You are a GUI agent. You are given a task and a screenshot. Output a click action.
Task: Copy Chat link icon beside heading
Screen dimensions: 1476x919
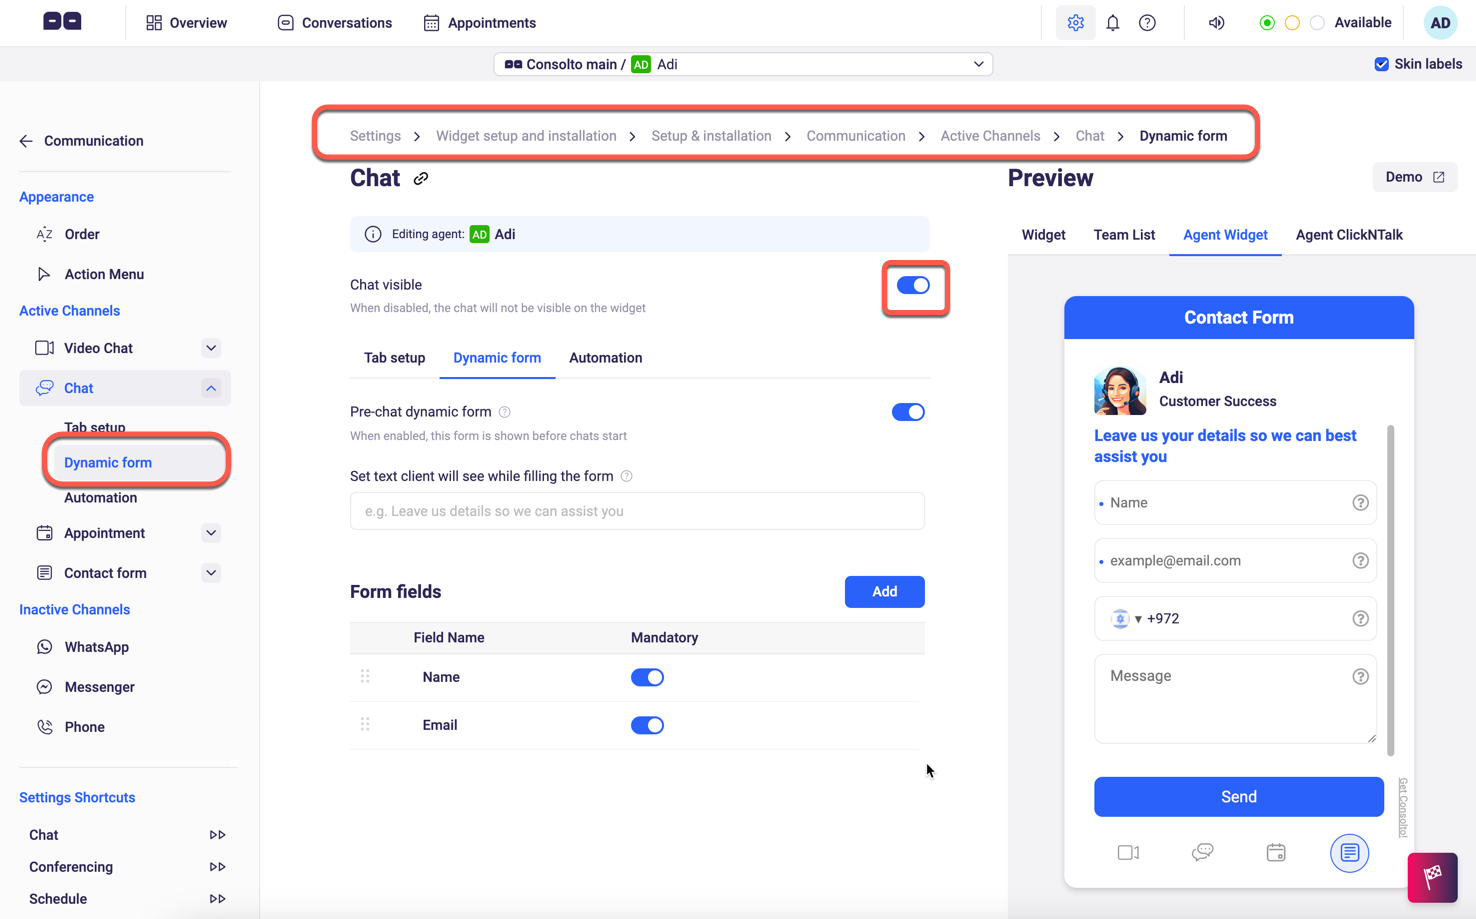tap(421, 179)
